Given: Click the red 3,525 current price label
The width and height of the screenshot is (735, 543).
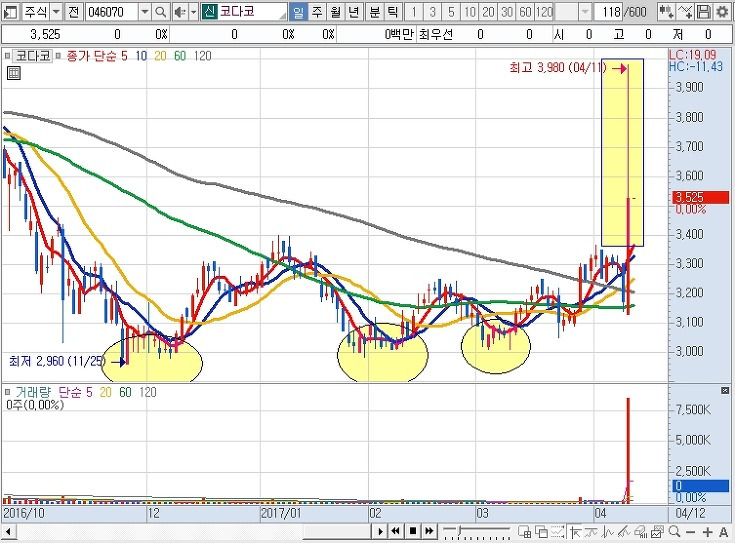Looking at the screenshot, I should pos(701,197).
